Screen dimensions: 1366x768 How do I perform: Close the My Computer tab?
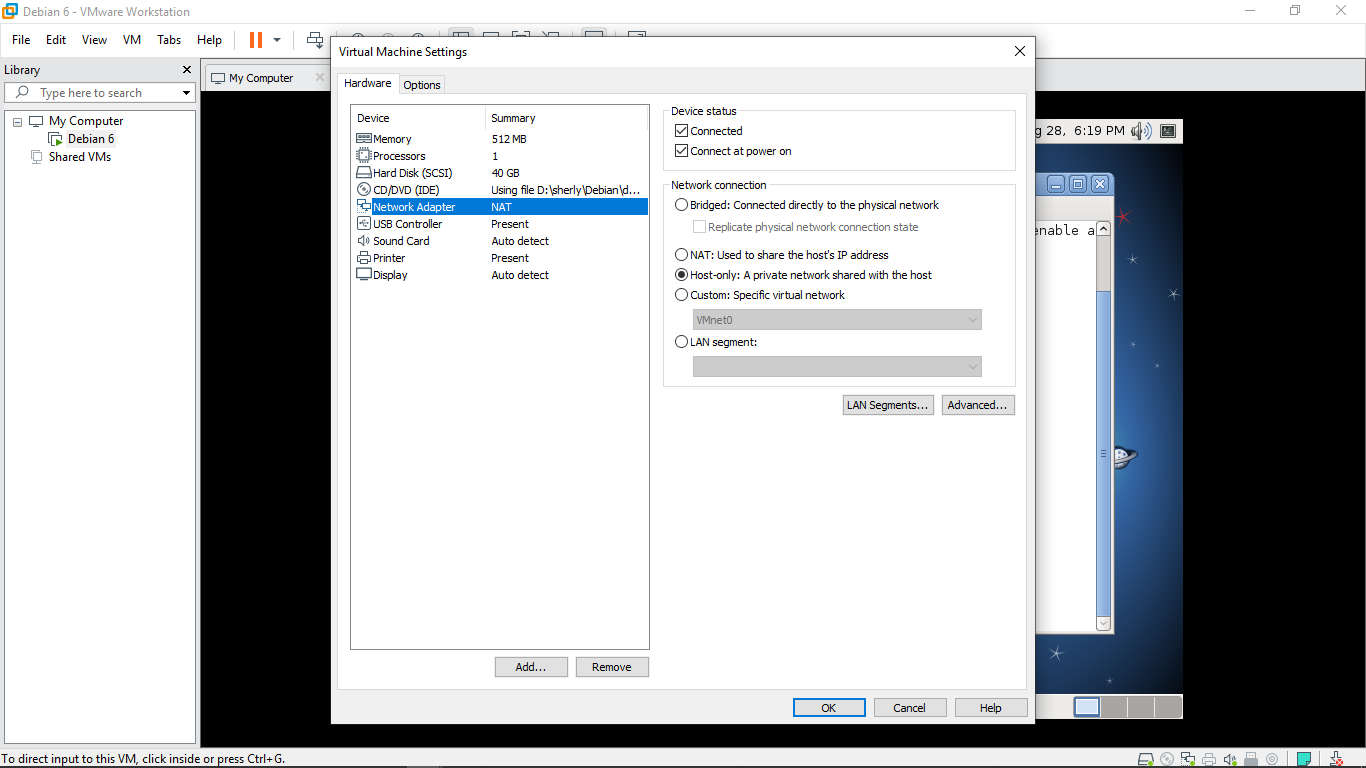(x=320, y=77)
